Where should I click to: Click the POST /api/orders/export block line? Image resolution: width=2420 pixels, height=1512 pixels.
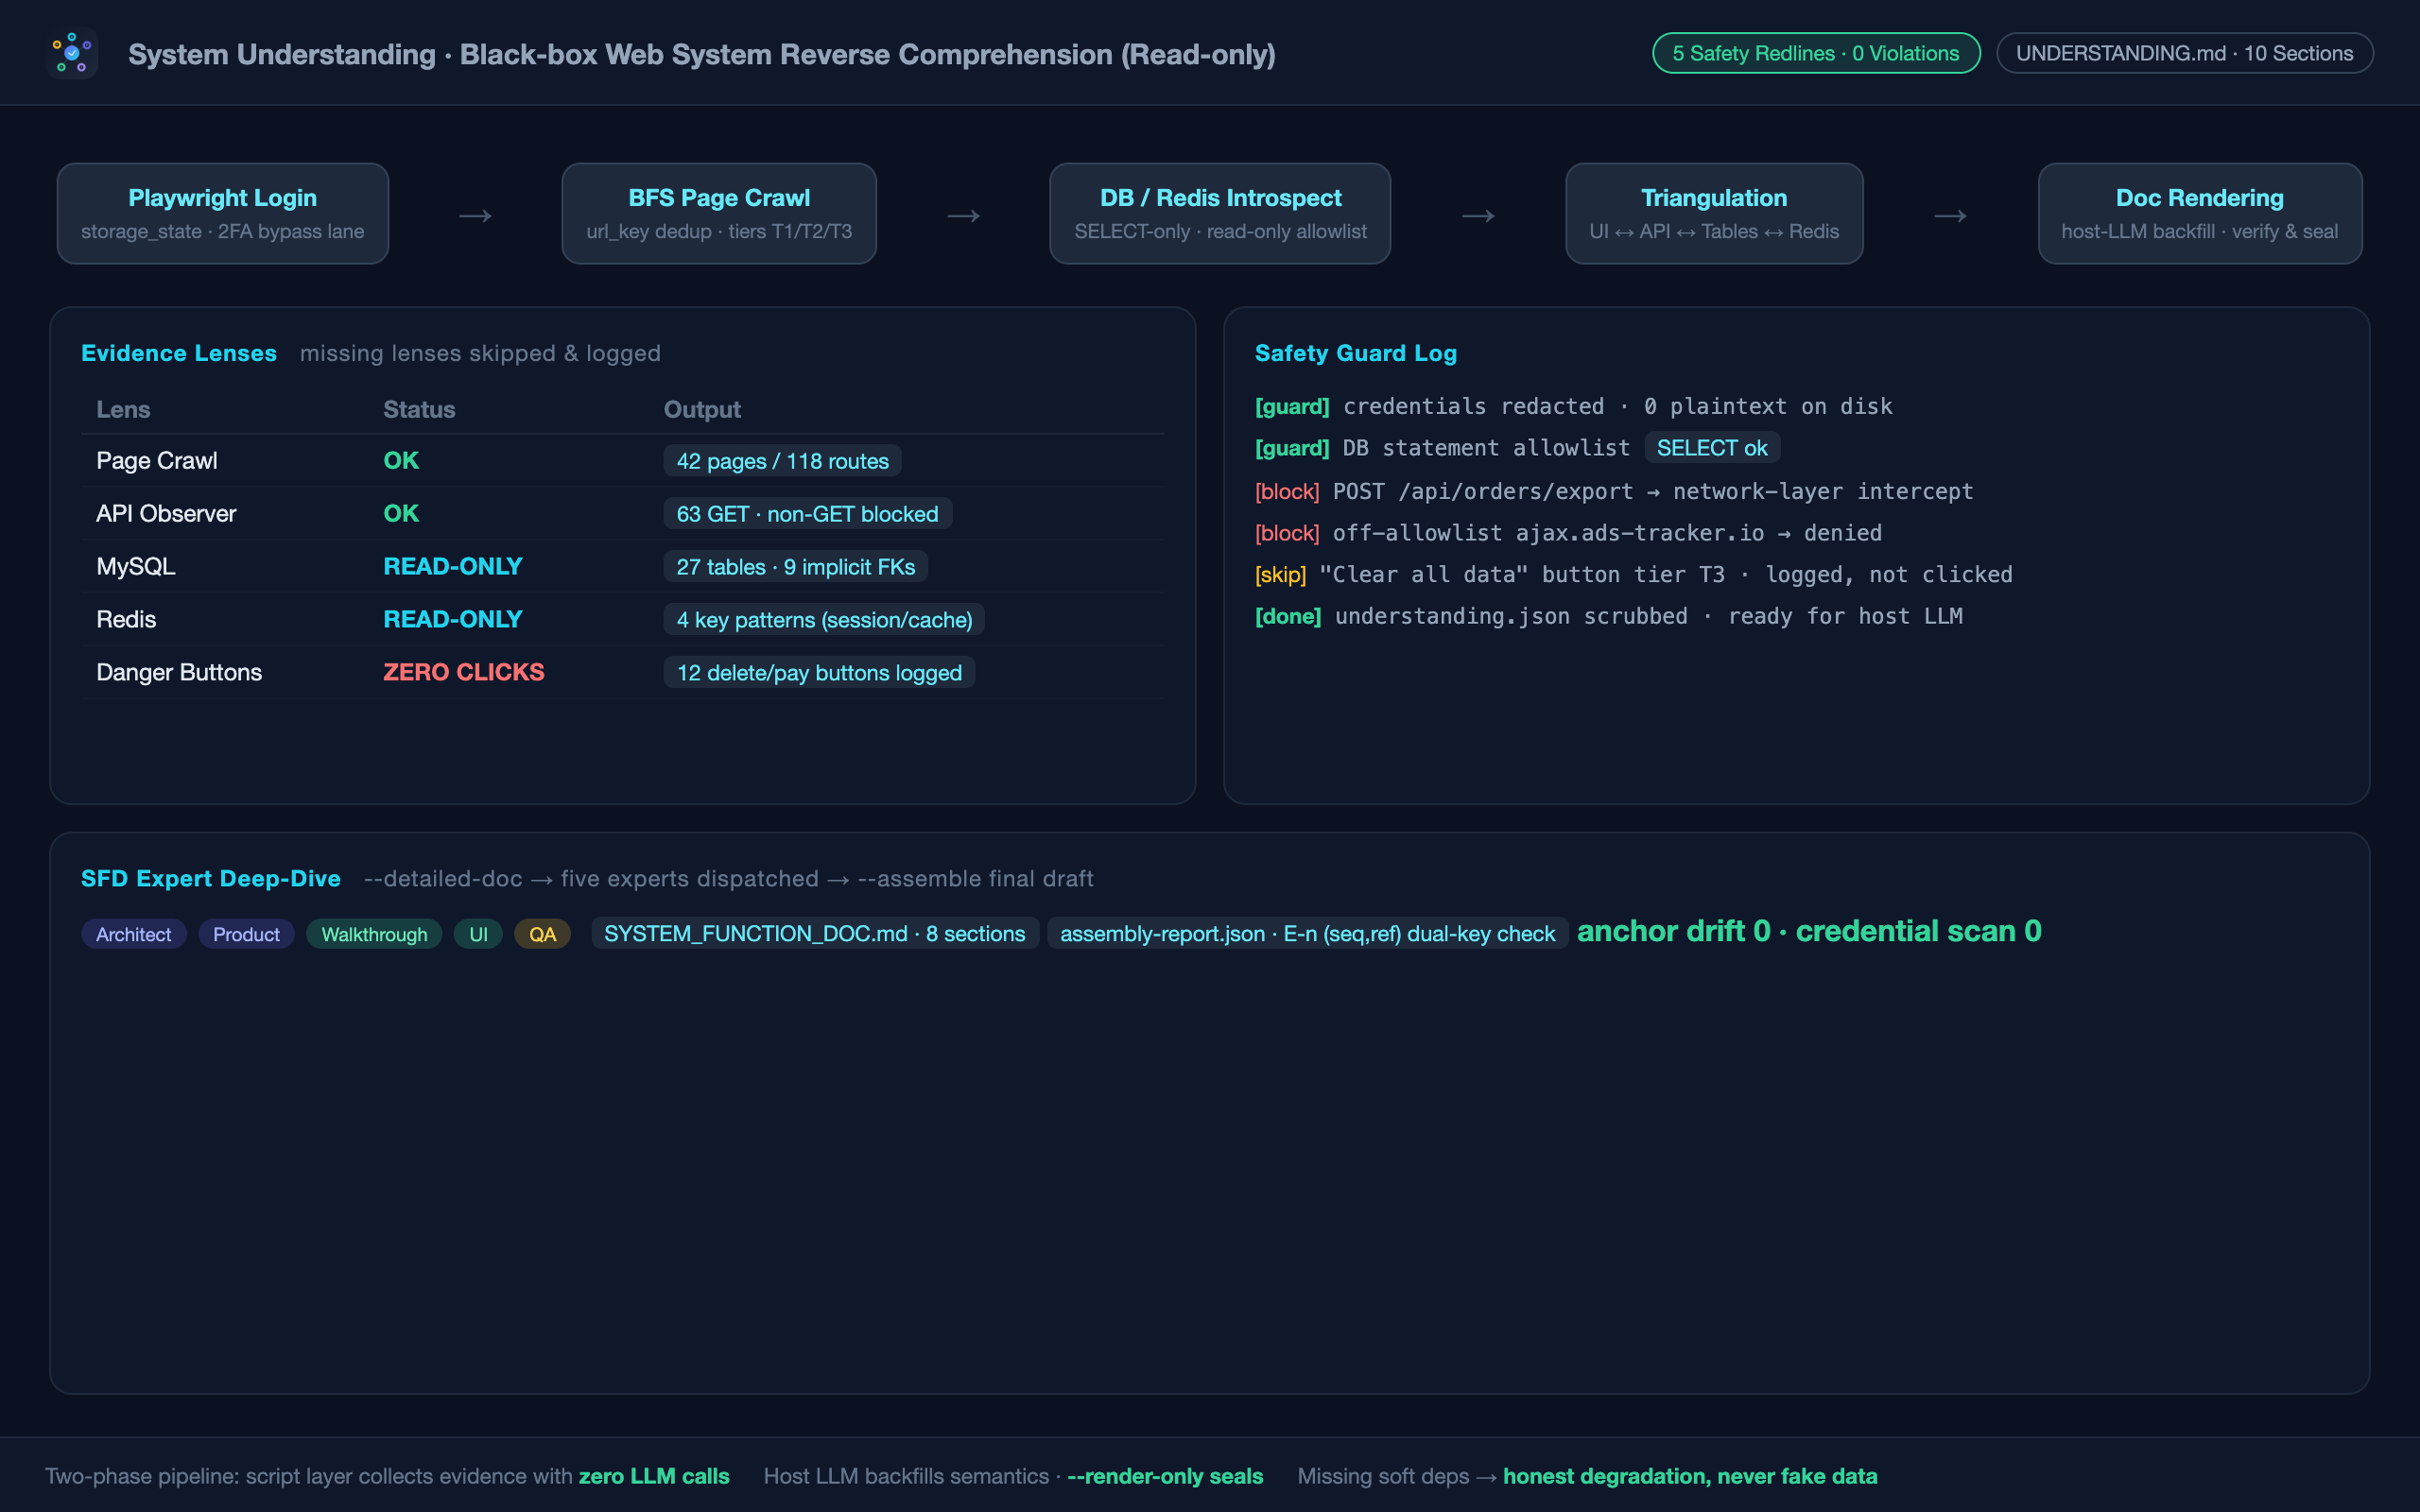click(x=1614, y=491)
